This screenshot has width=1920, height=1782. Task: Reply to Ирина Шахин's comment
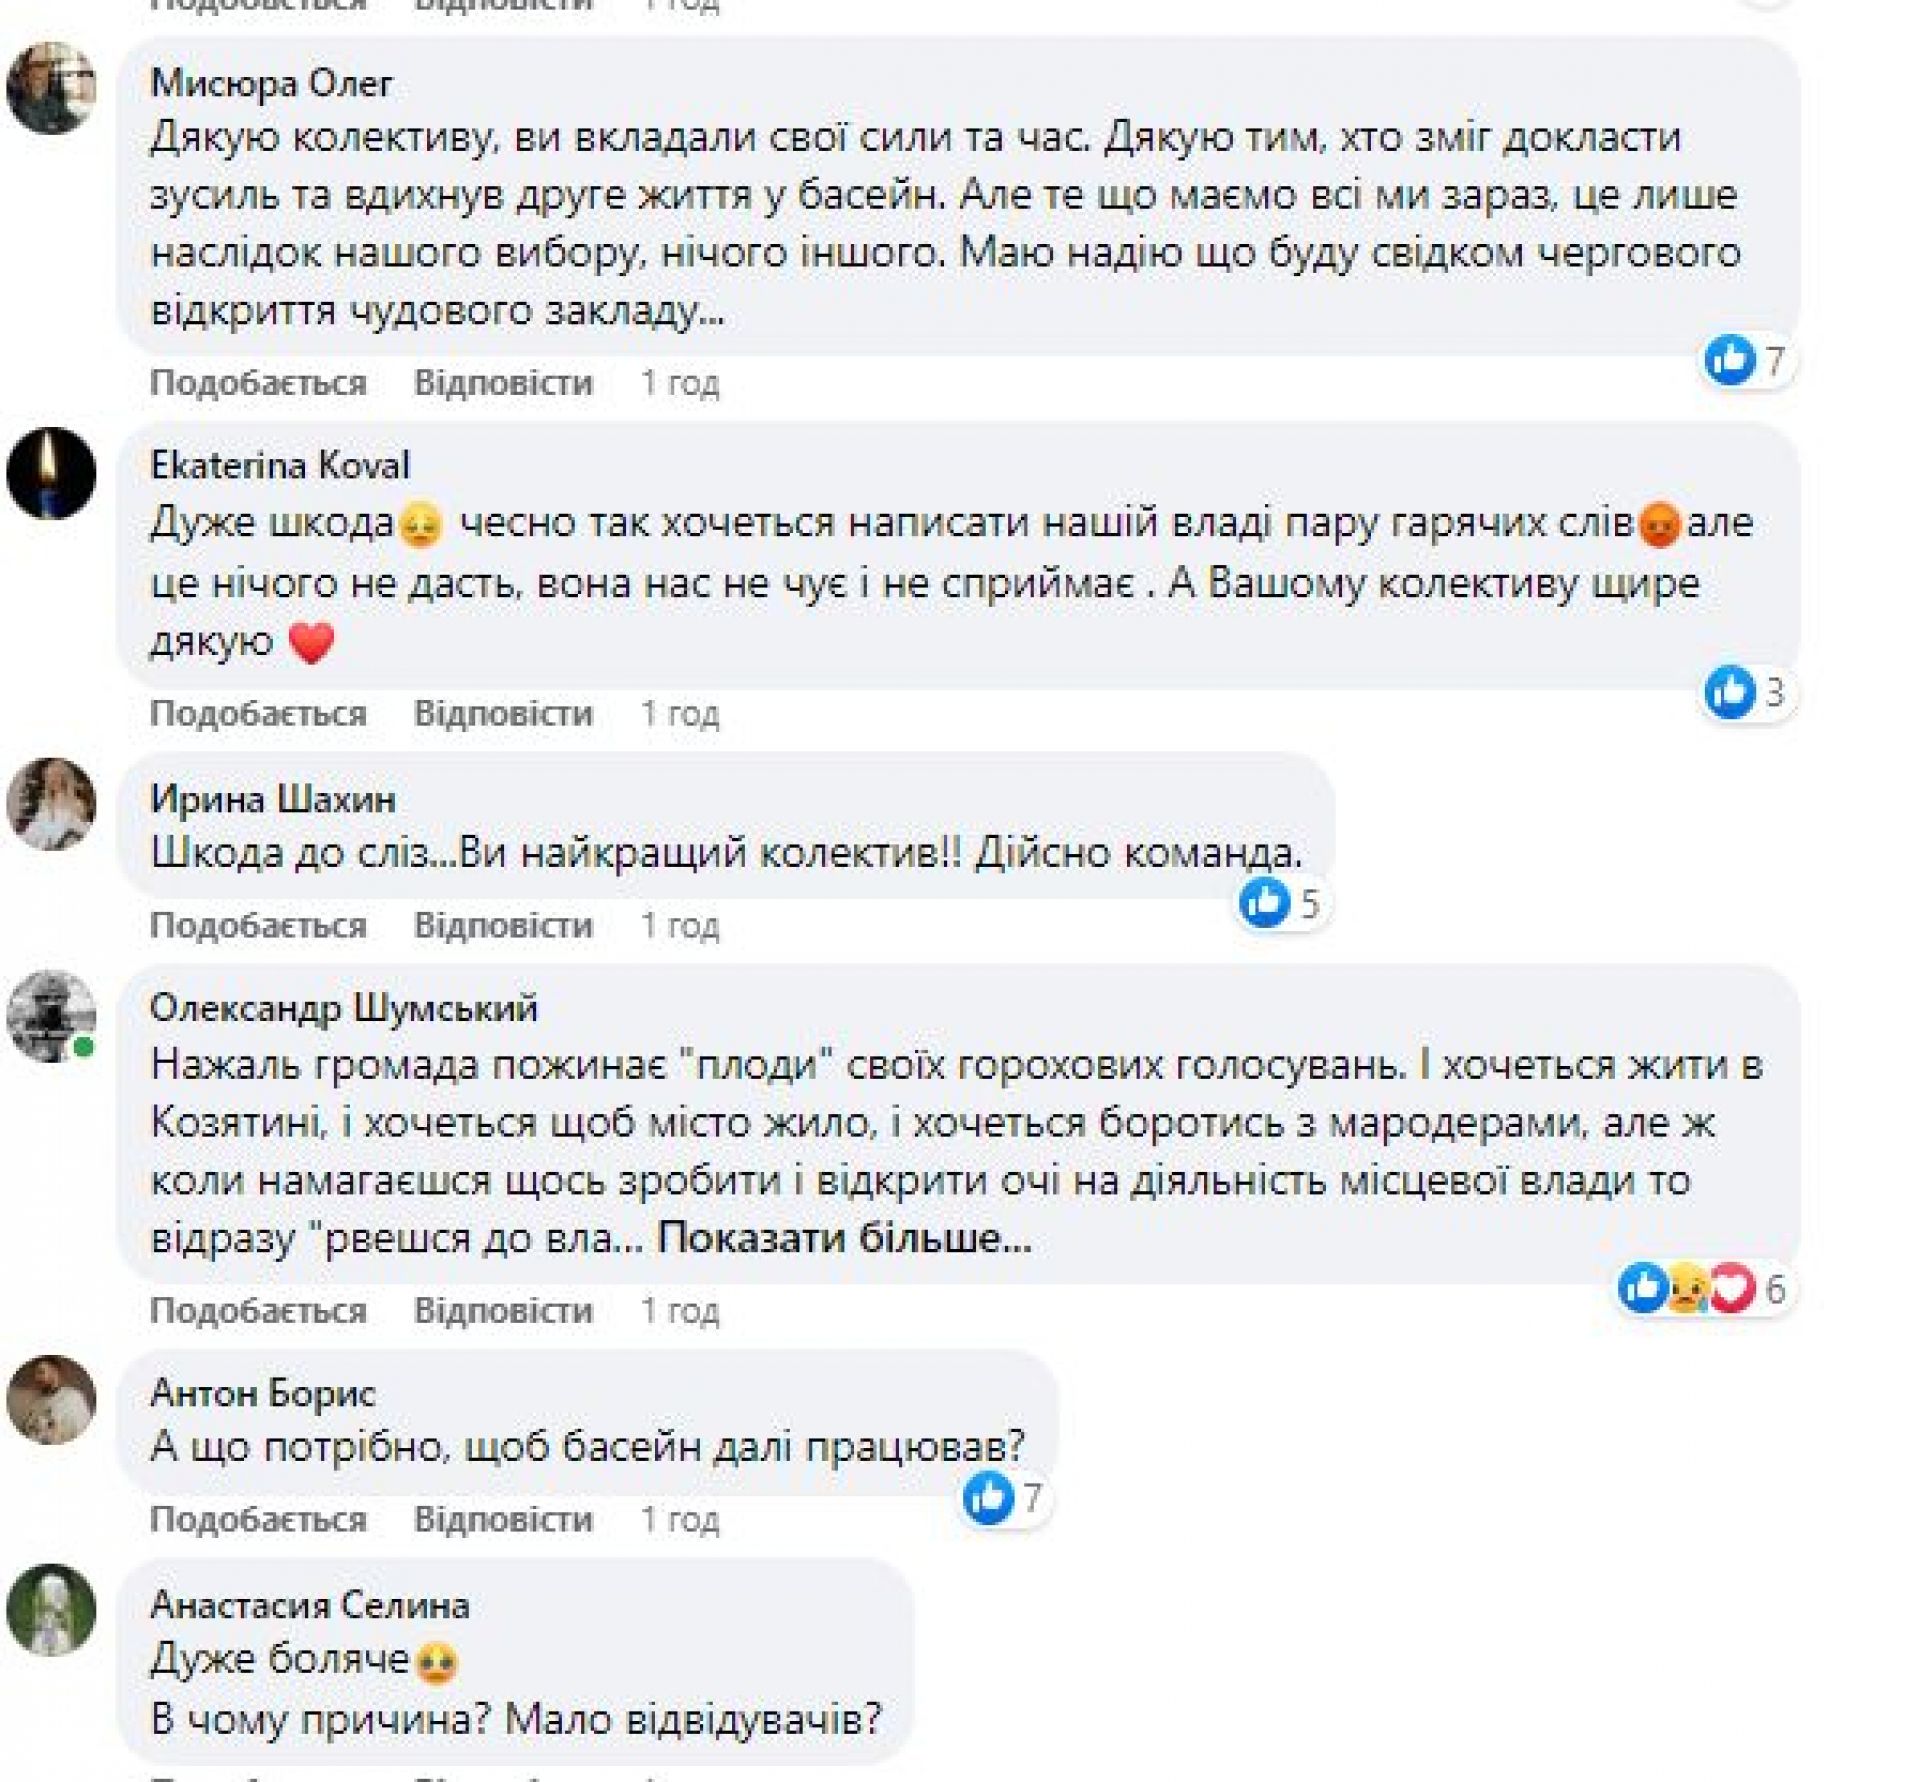coord(503,926)
